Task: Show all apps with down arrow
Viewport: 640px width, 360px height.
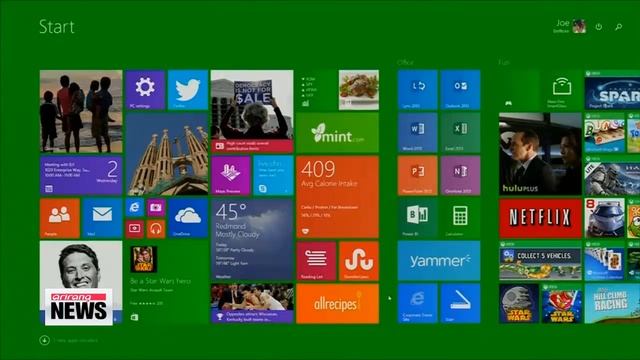Action: [x=44, y=340]
